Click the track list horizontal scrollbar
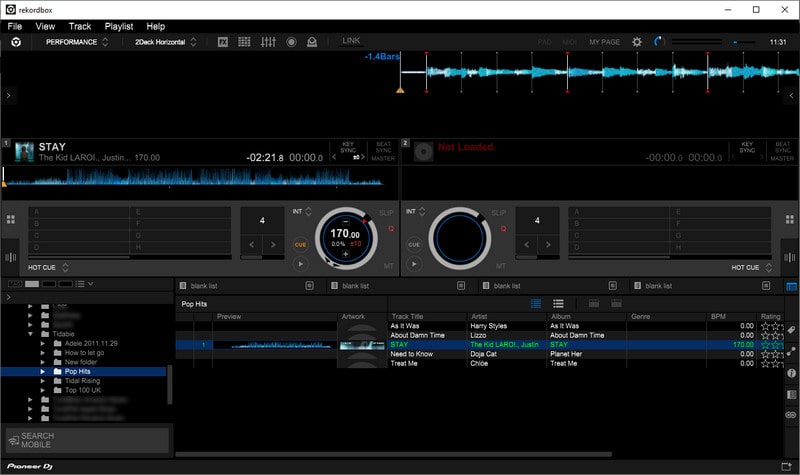Viewport: 800px width, 475px height. point(393,454)
